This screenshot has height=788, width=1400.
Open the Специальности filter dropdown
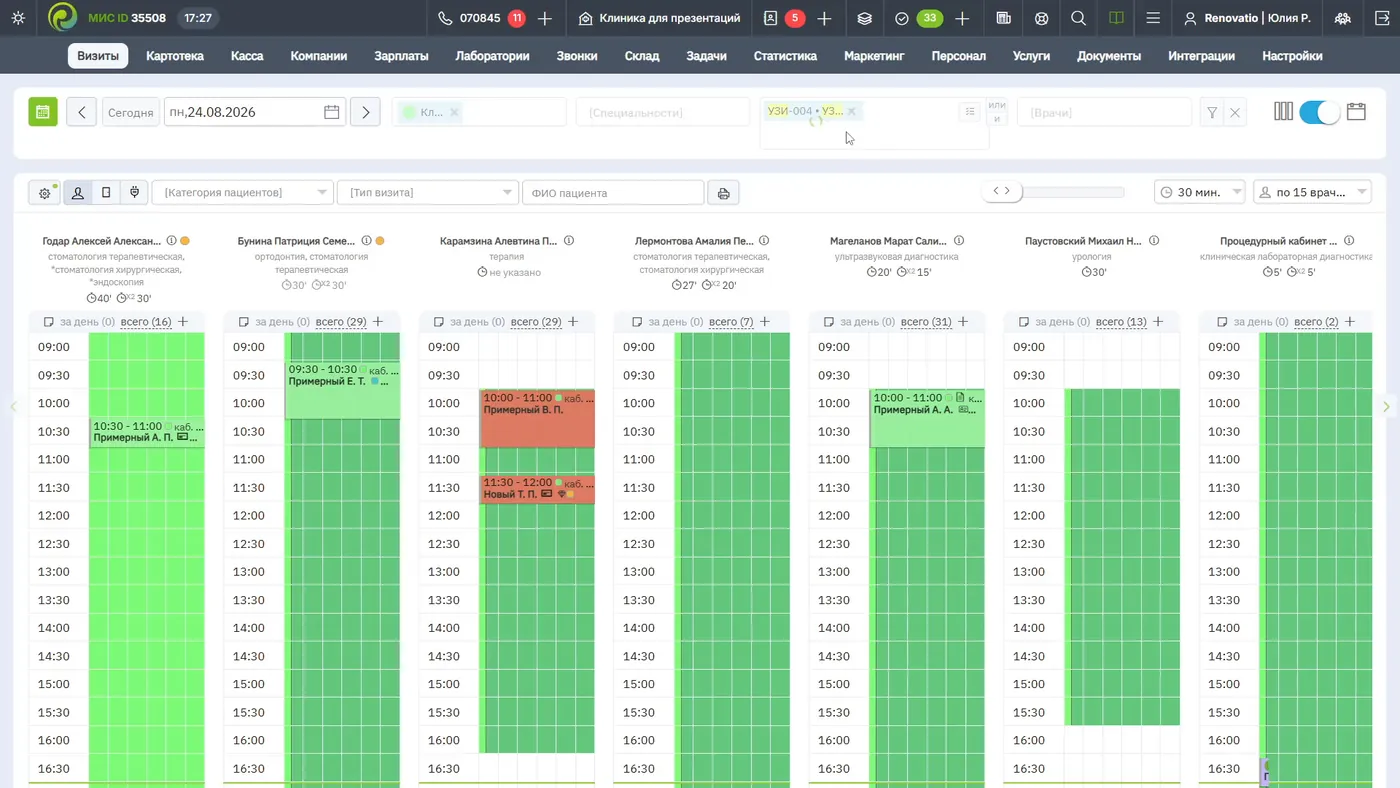pos(663,112)
